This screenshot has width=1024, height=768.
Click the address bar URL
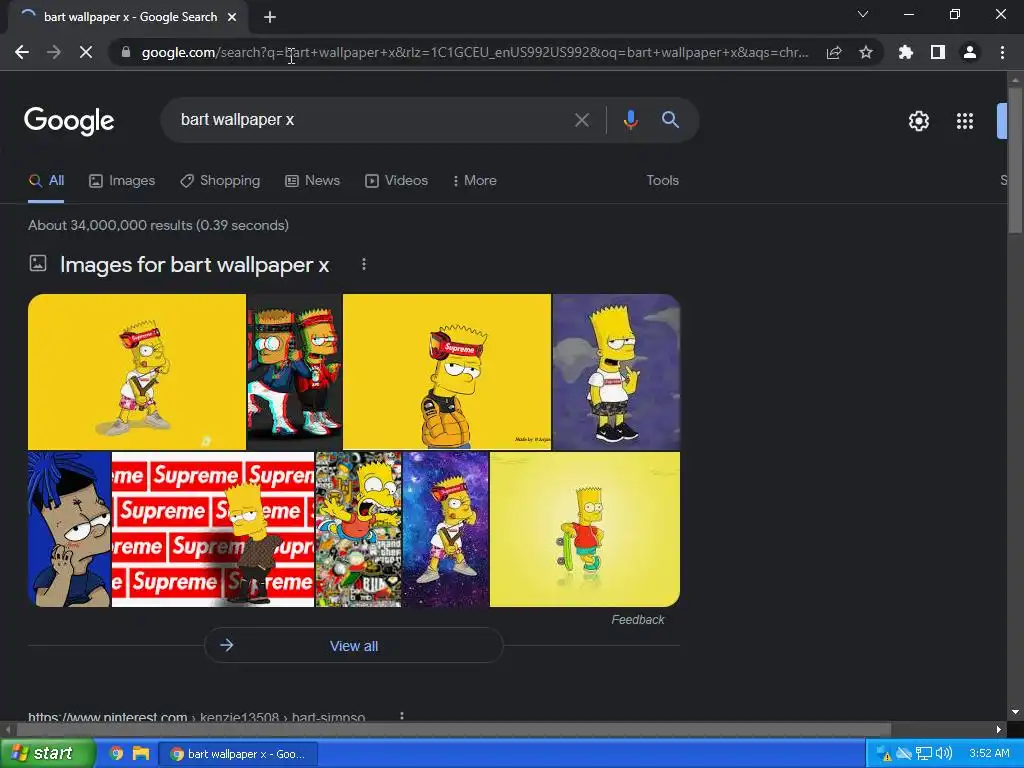[x=475, y=52]
